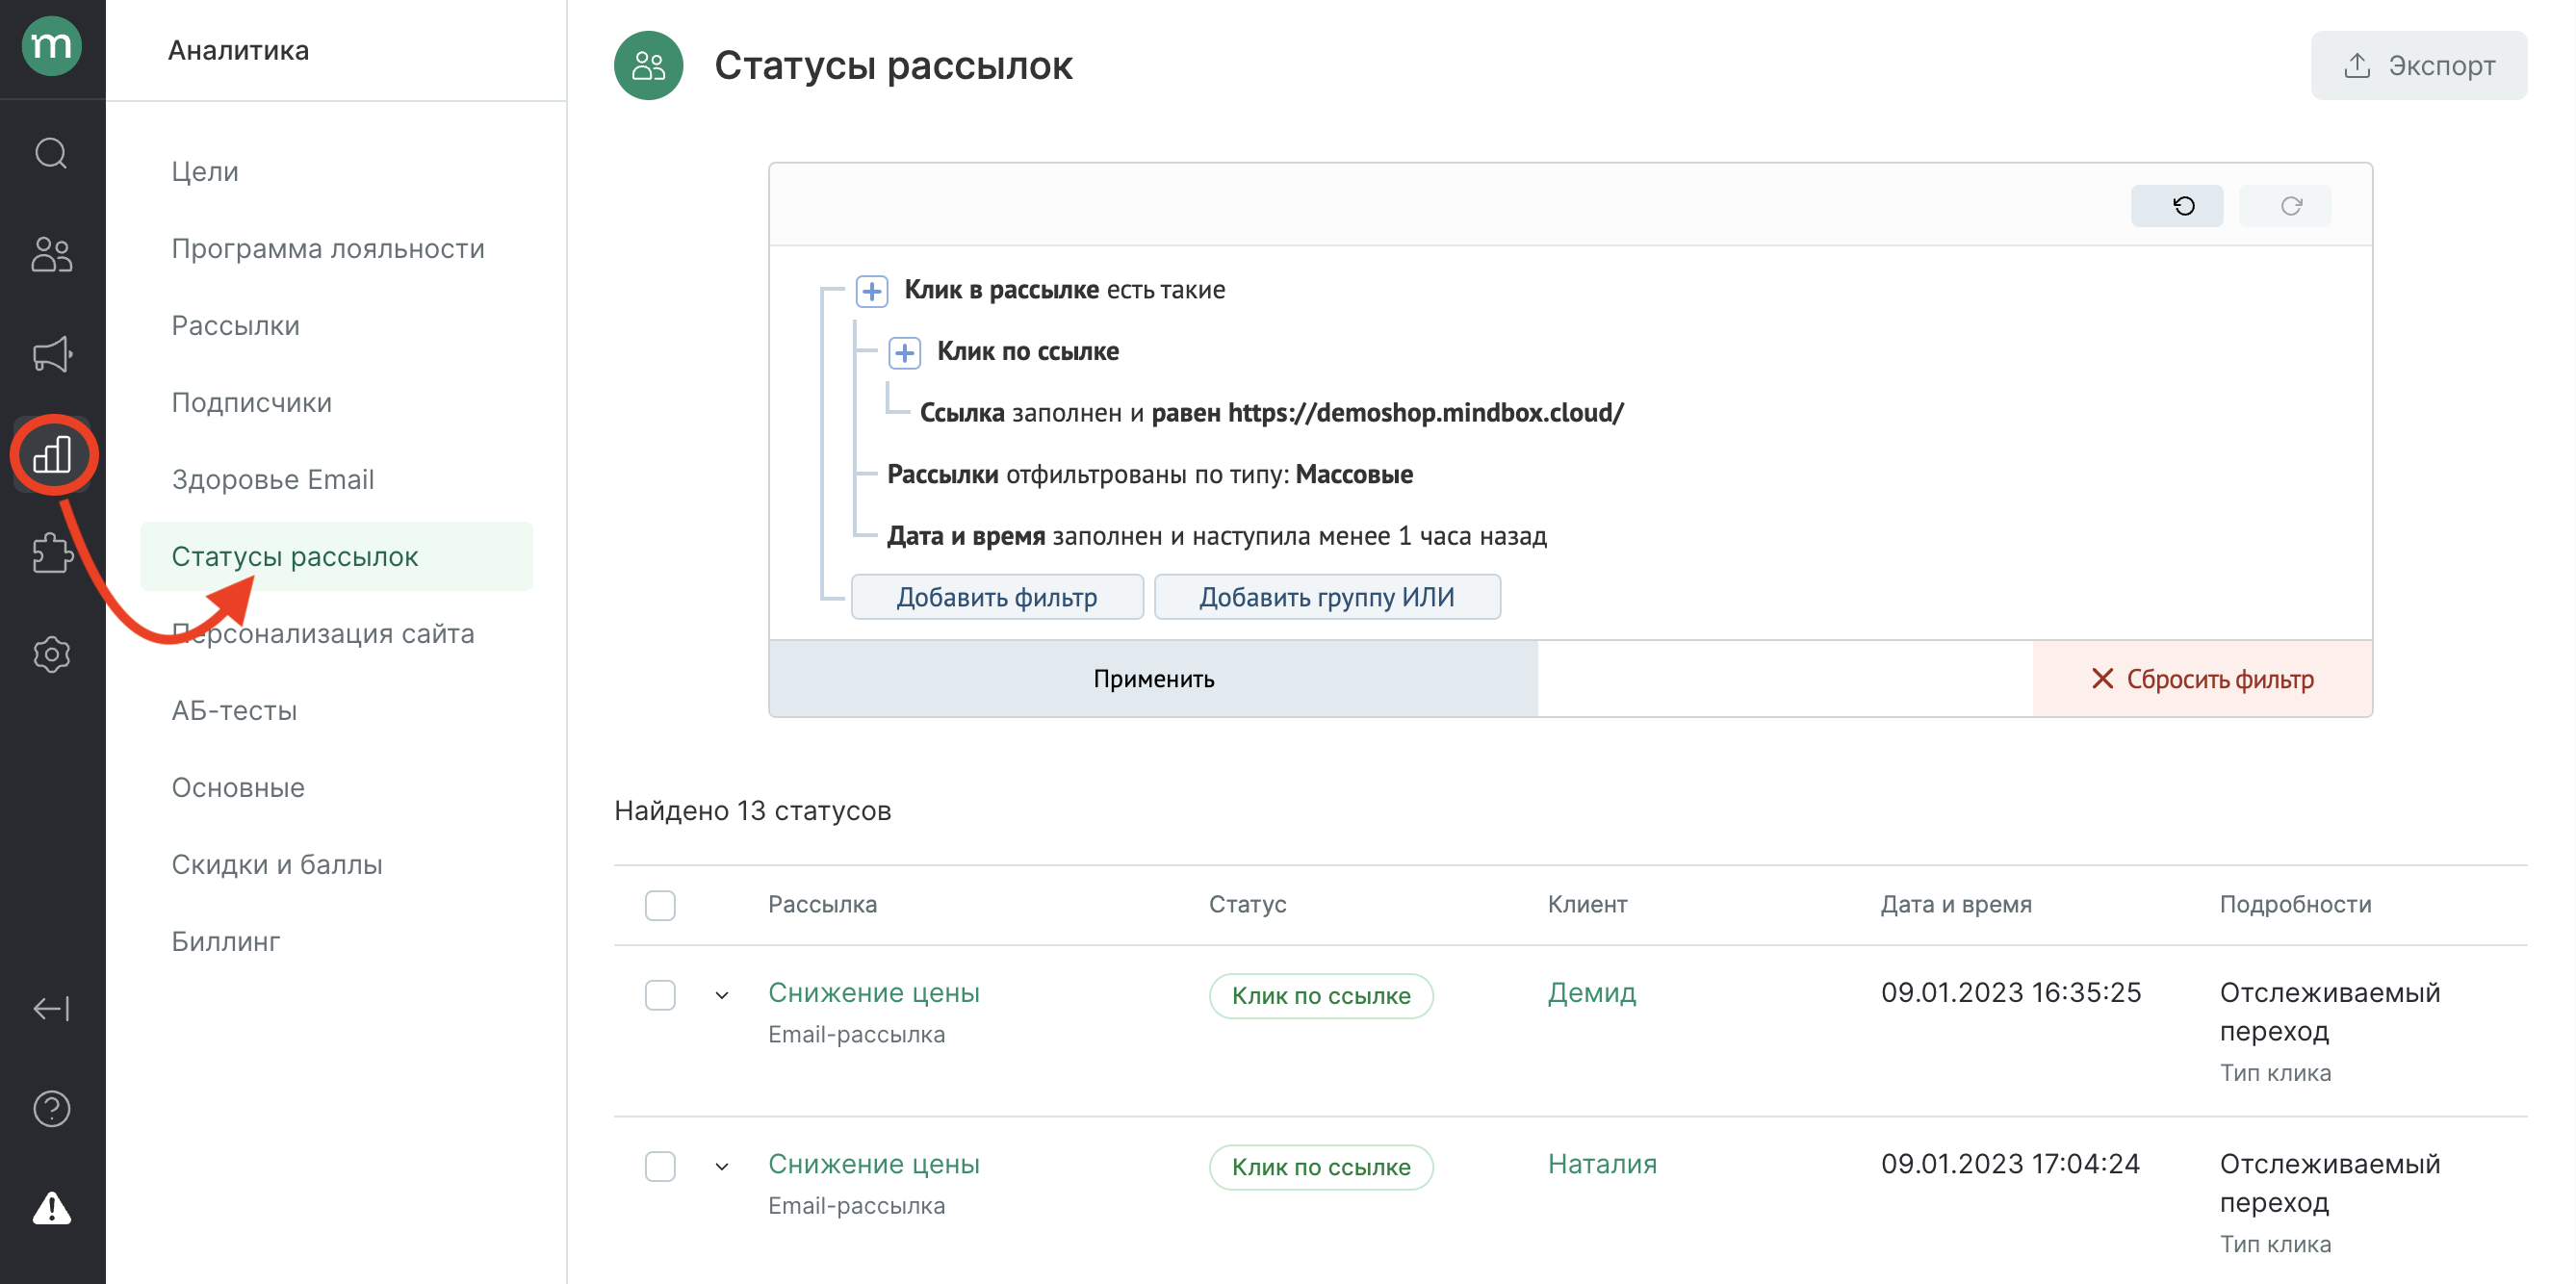Click the Клик в рассылке filter root label
This screenshot has width=2576, height=1284.
pos(1001,290)
